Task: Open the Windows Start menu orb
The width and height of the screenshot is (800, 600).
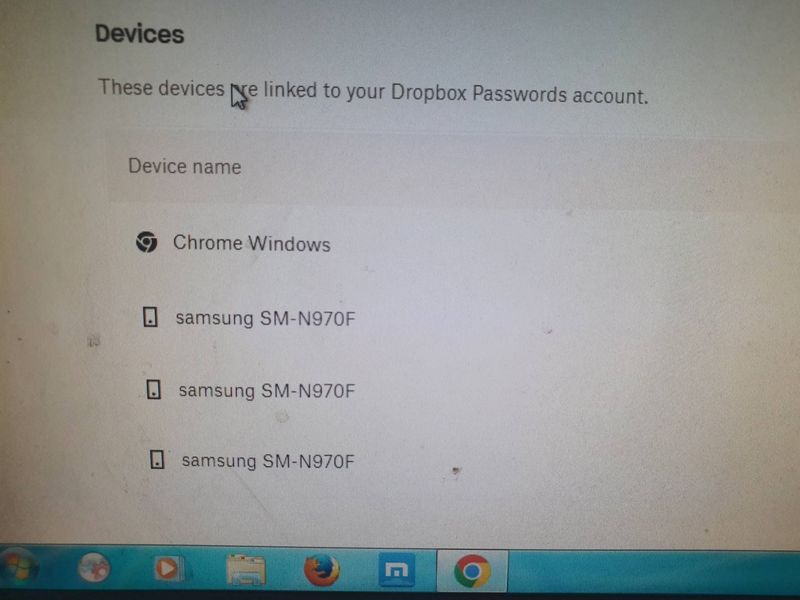Action: pyautogui.click(x=18, y=566)
